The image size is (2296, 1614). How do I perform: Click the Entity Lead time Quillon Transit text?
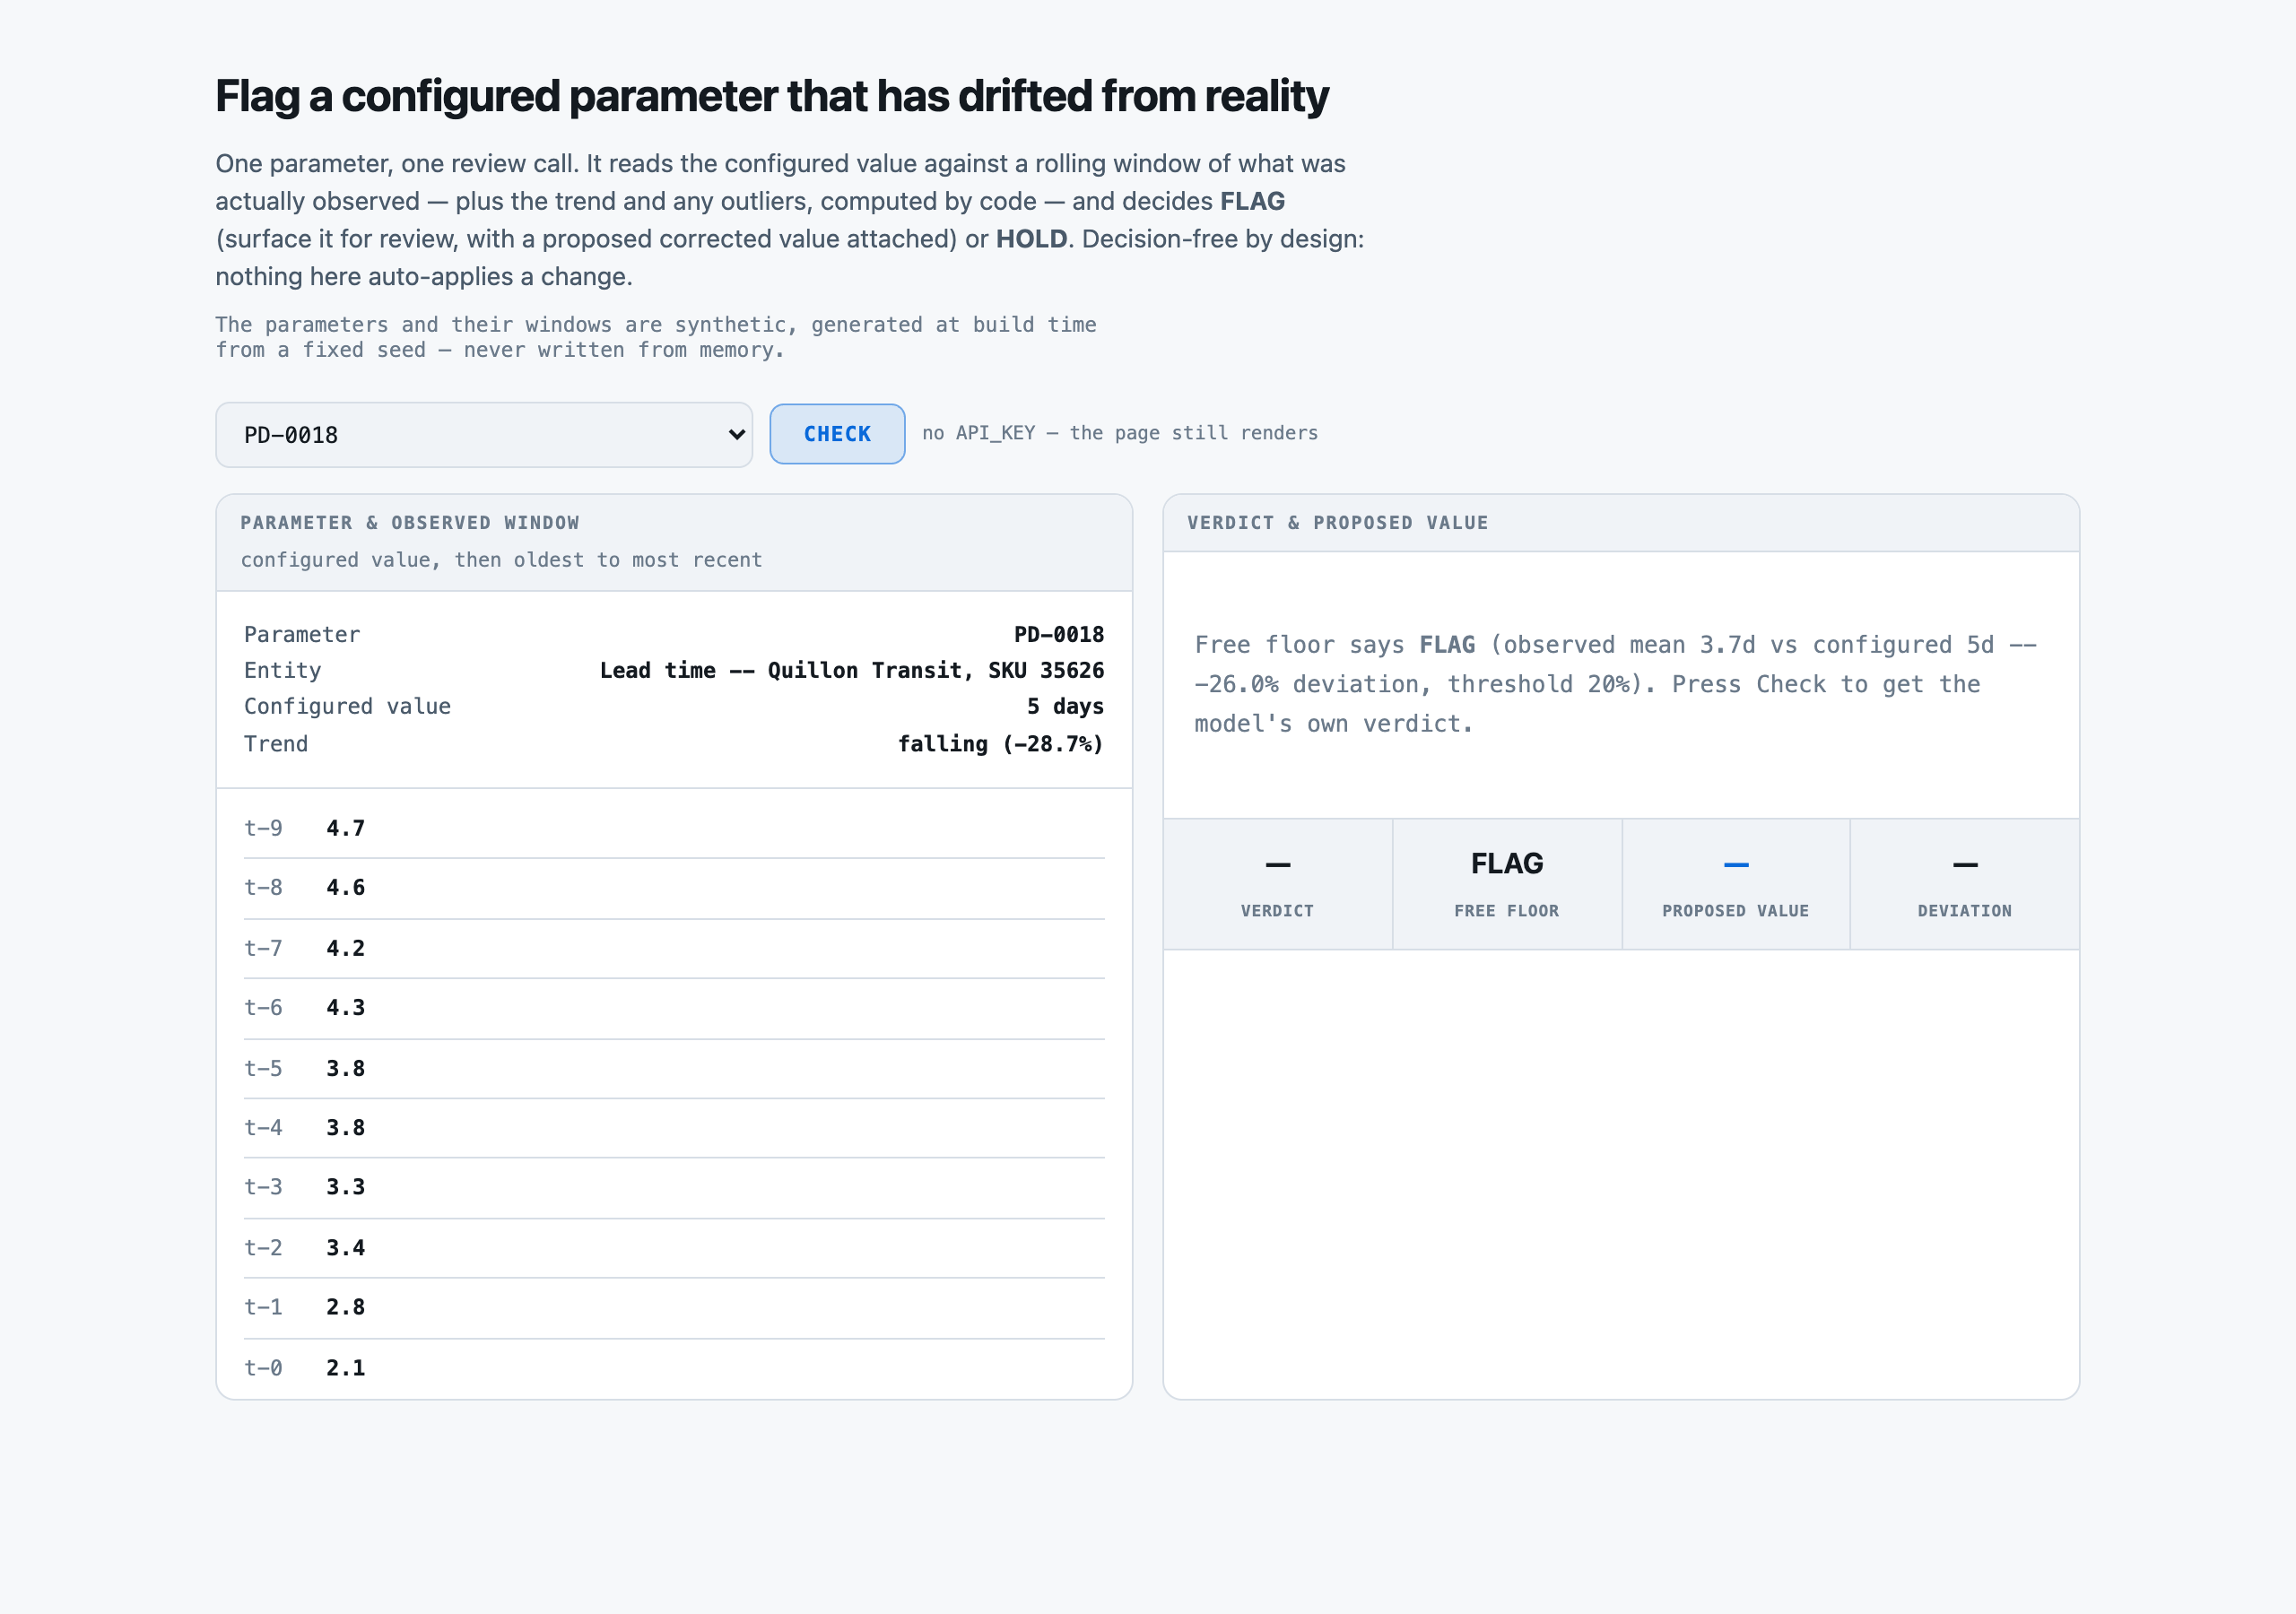852,670
